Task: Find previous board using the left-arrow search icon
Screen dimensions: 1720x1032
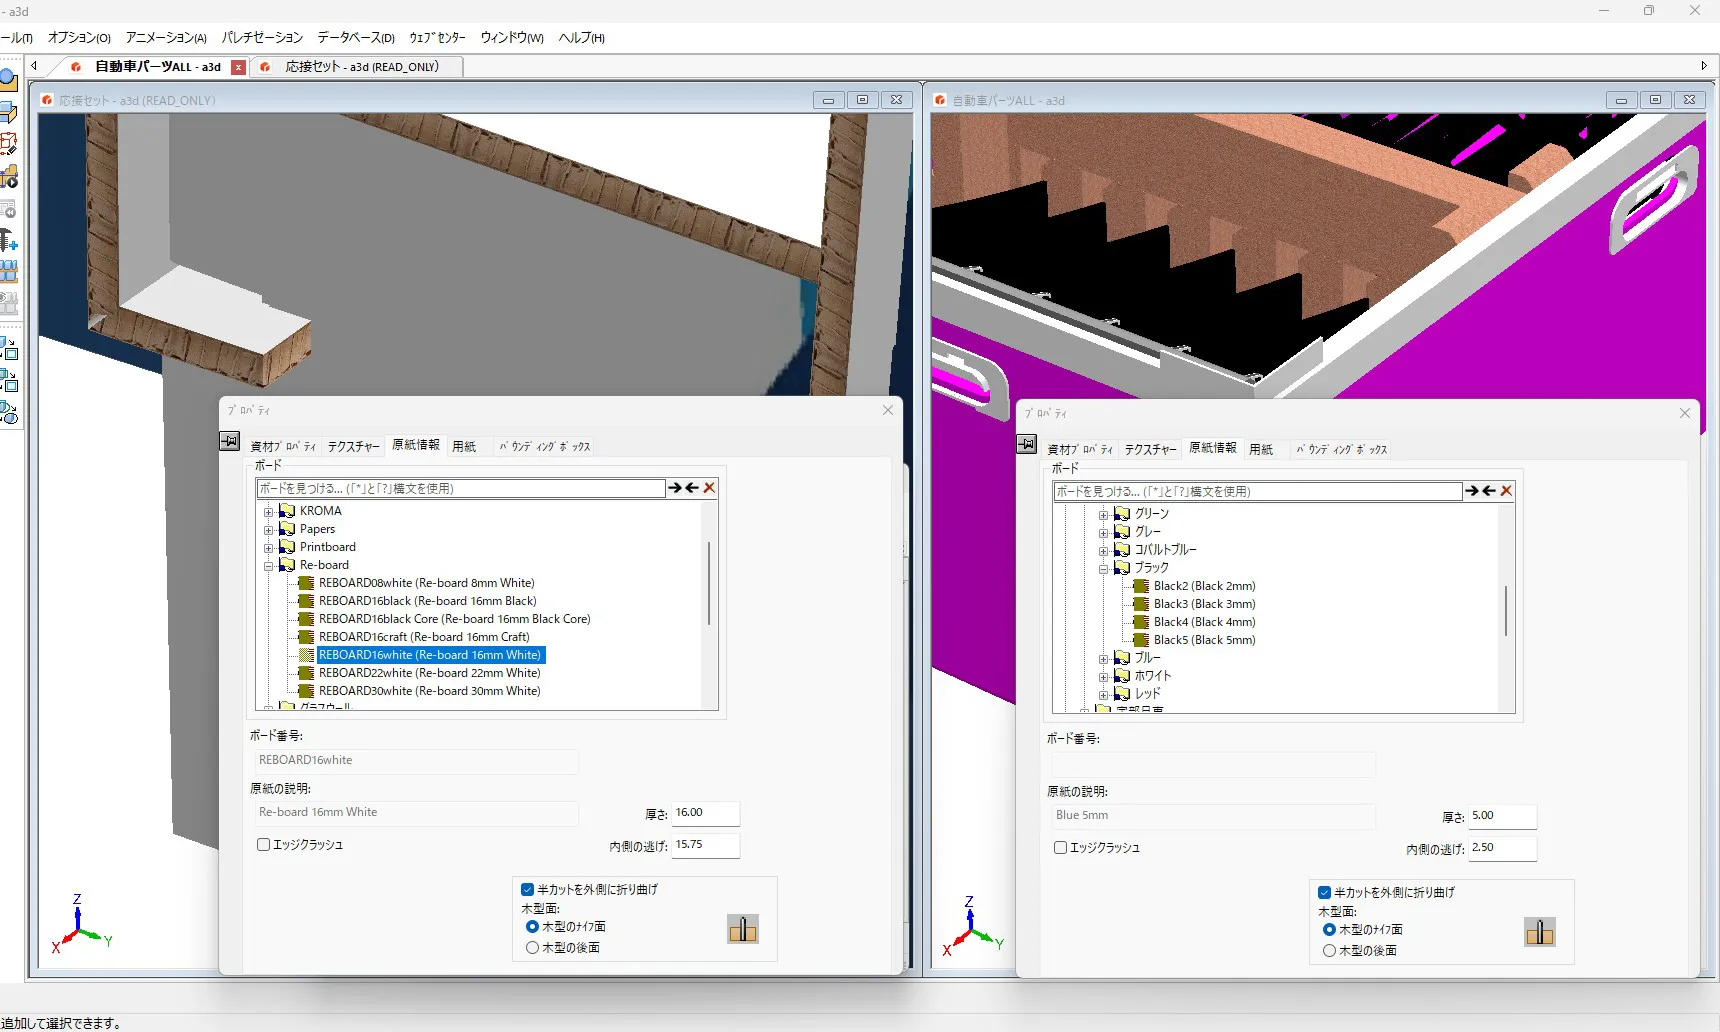Action: (x=691, y=488)
